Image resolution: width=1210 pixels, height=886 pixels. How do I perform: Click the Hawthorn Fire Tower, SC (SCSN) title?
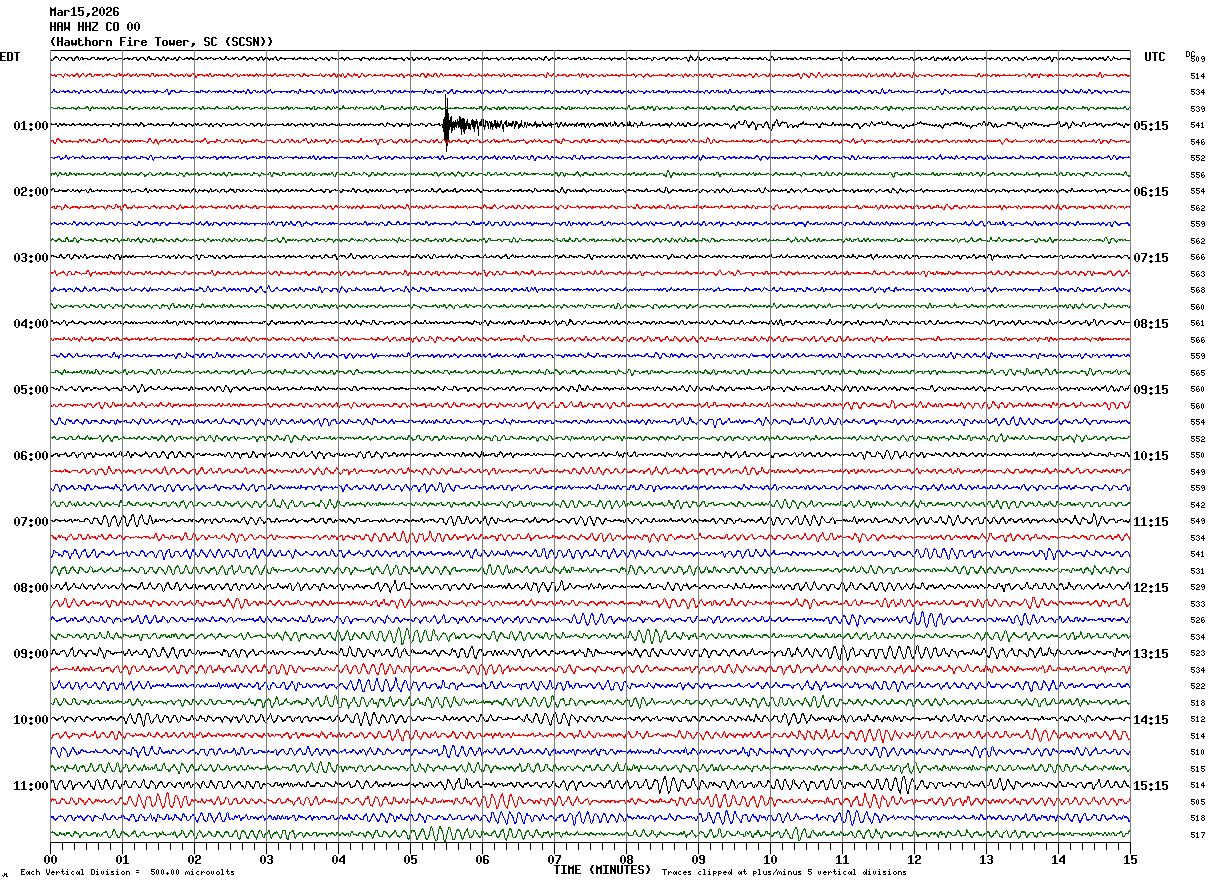coord(161,42)
